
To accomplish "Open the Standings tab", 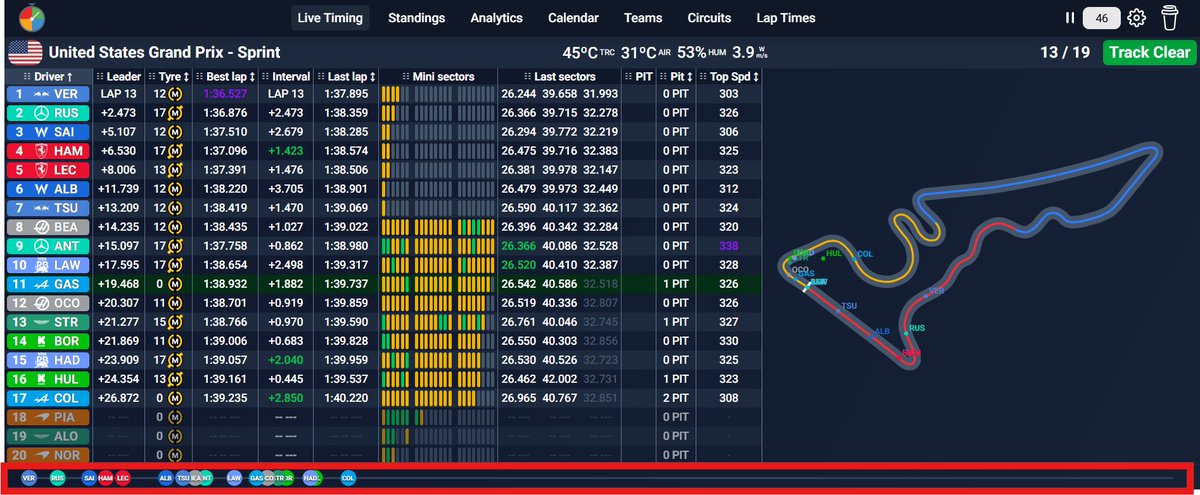I will tap(417, 18).
